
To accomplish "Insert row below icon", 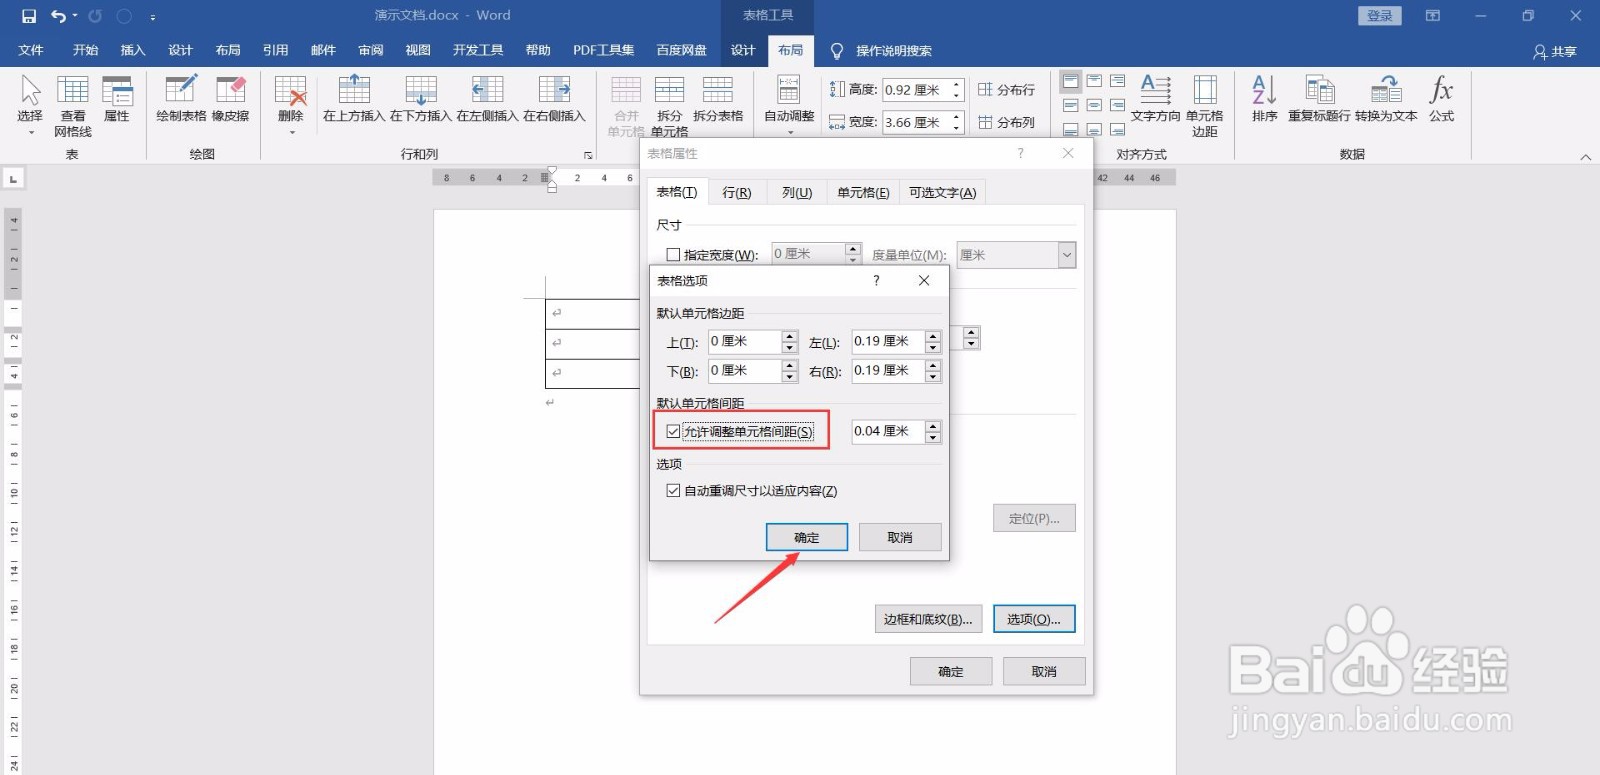I will point(421,99).
